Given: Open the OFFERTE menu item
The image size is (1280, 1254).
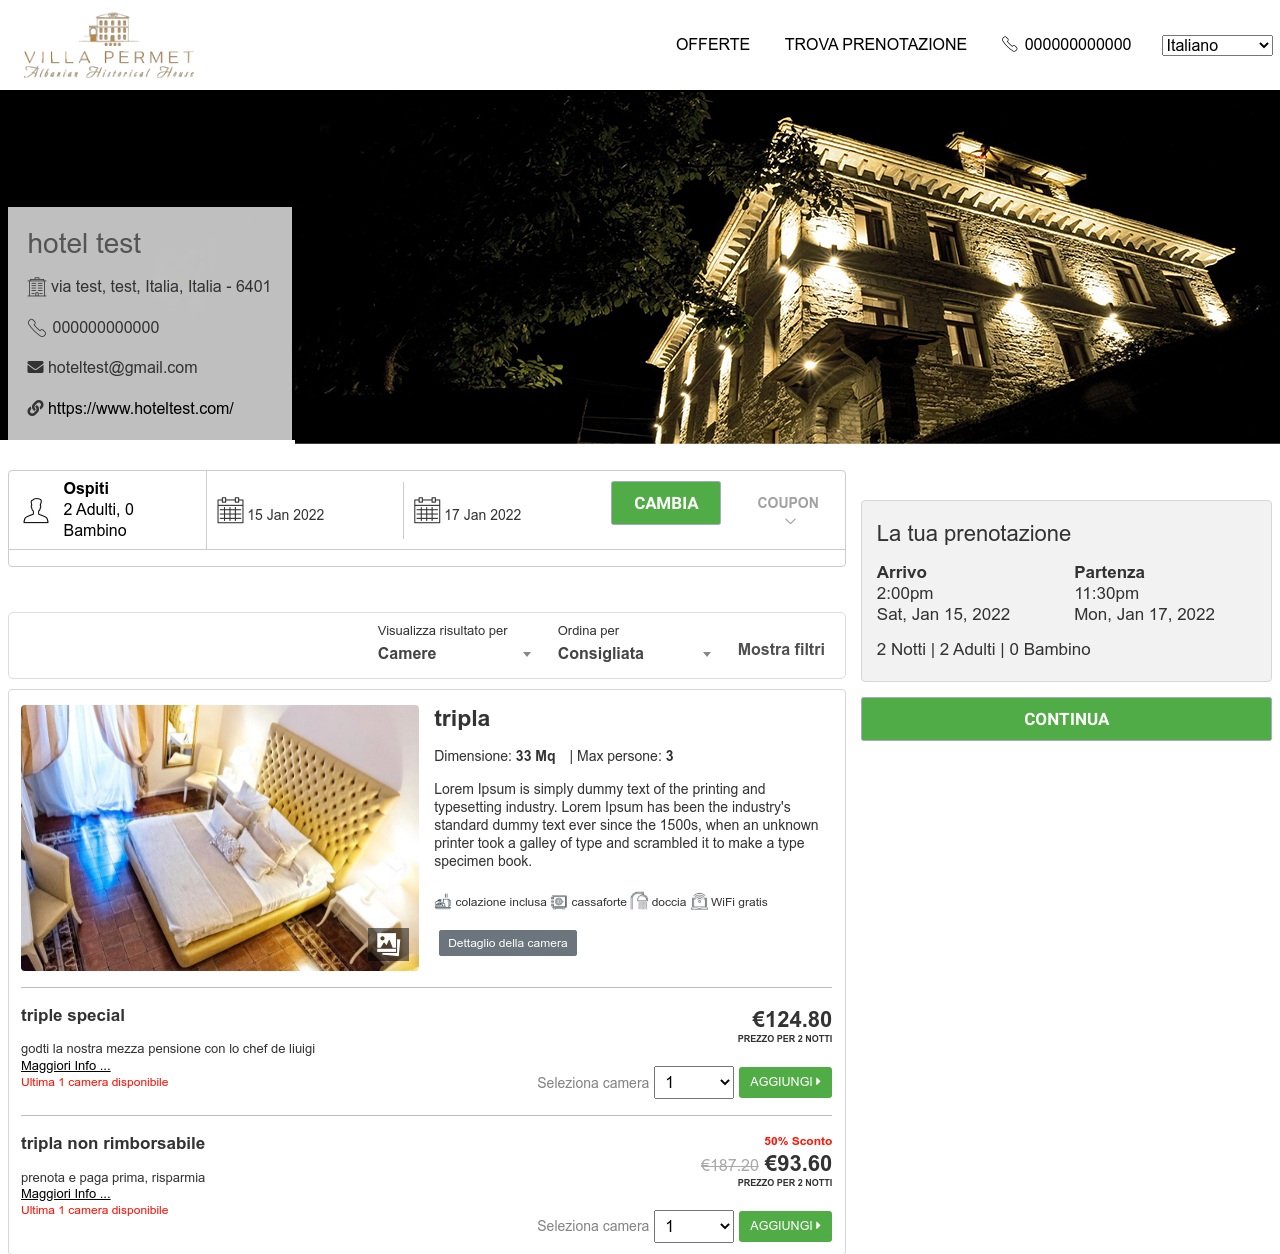Looking at the screenshot, I should coord(713,44).
